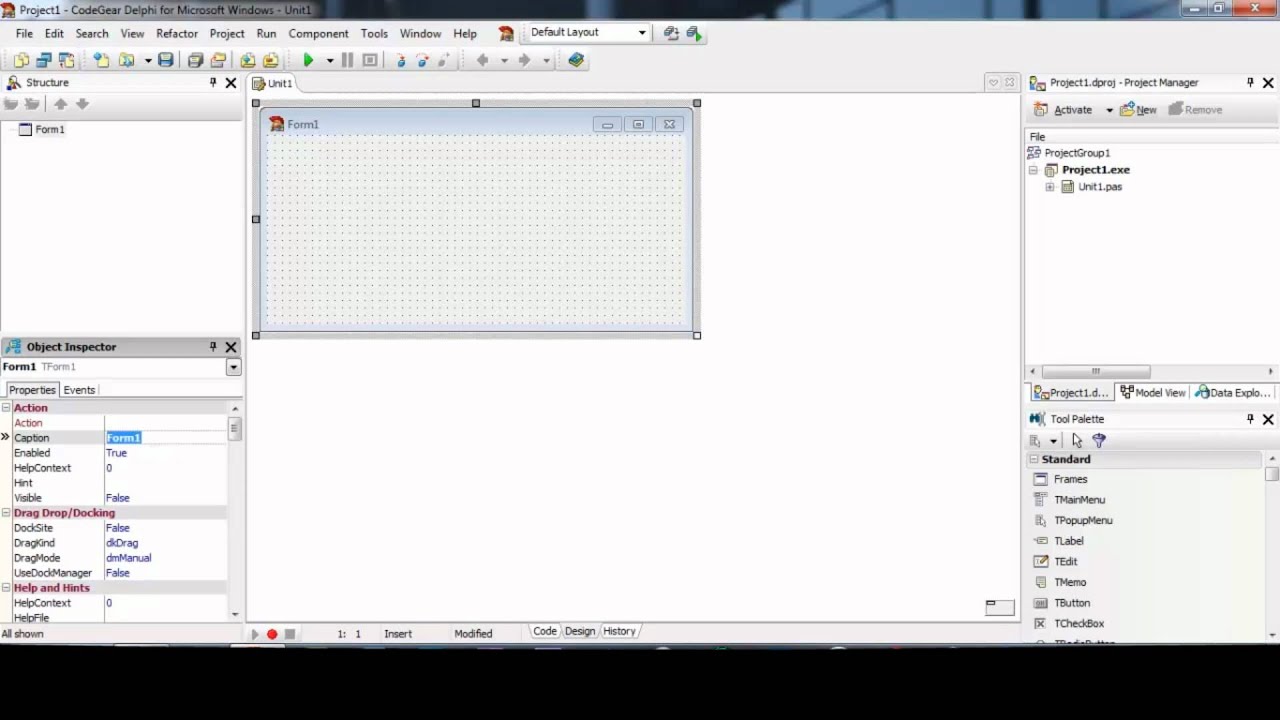Click the Run (green play) toolbar button
Viewport: 1280px width, 720px height.
(308, 60)
